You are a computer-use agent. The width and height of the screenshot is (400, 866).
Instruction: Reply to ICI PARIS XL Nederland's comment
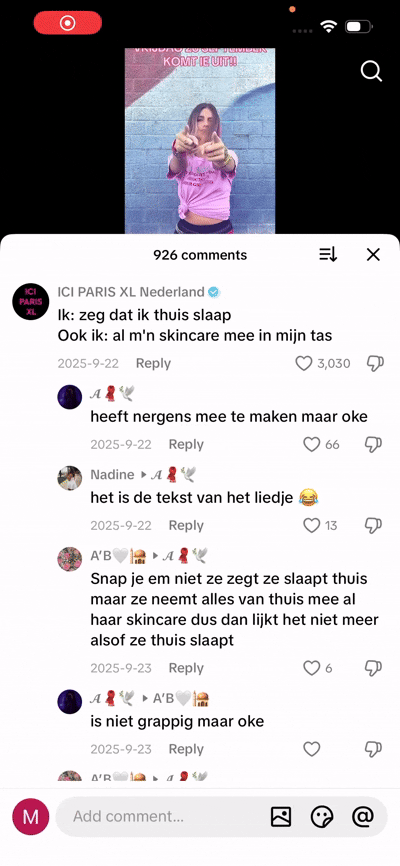tap(153, 363)
